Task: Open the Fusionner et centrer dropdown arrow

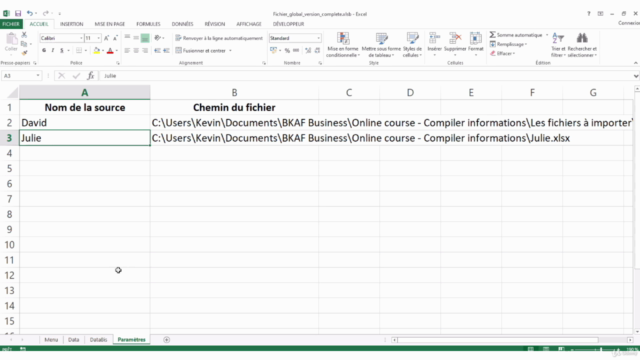Action: [x=230, y=51]
